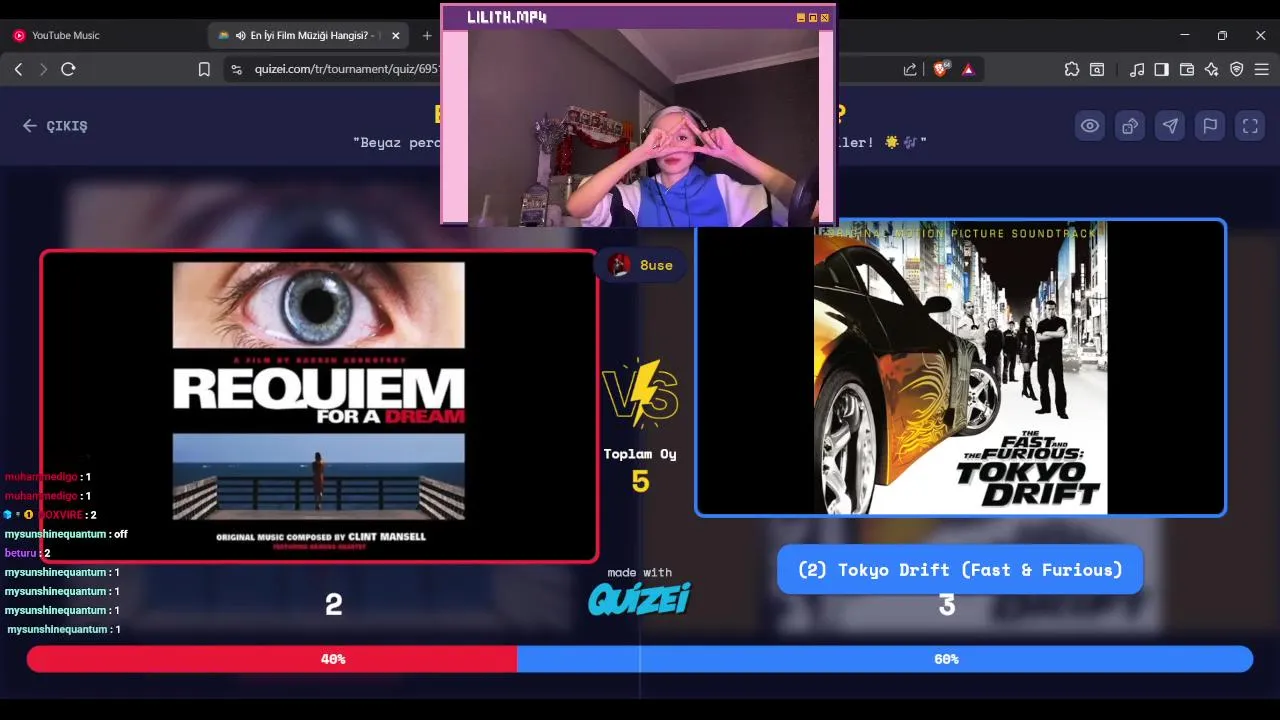1280x720 pixels.
Task: Vote for Requiem for a Dream cover
Action: pyautogui.click(x=319, y=406)
